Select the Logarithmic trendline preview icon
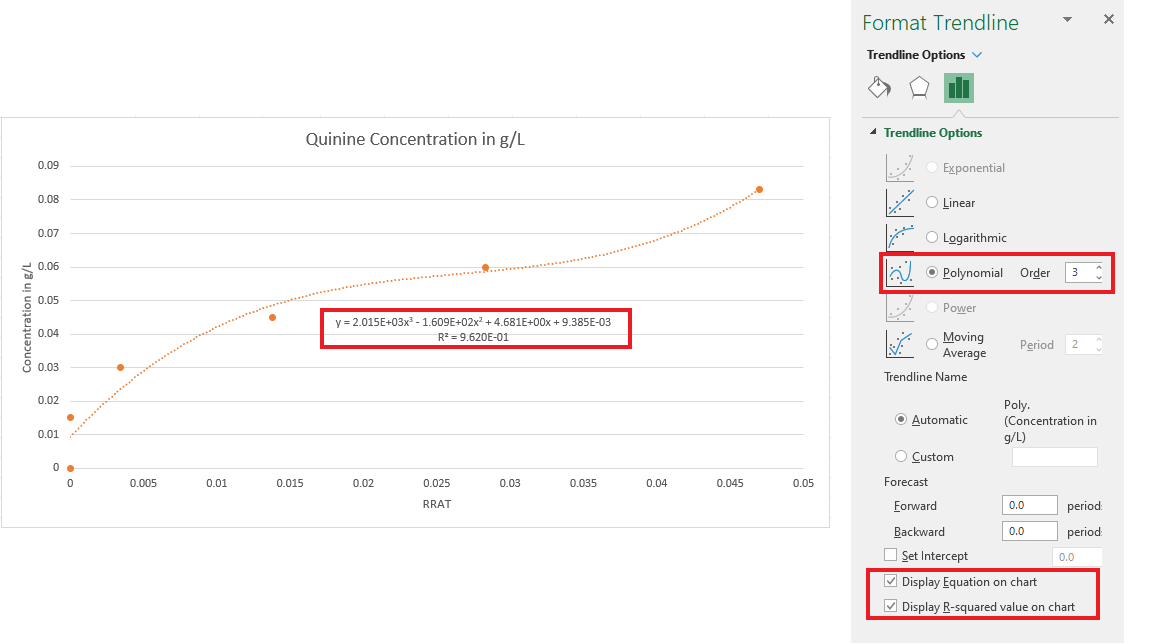Image resolution: width=1156 pixels, height=644 pixels. 899,237
